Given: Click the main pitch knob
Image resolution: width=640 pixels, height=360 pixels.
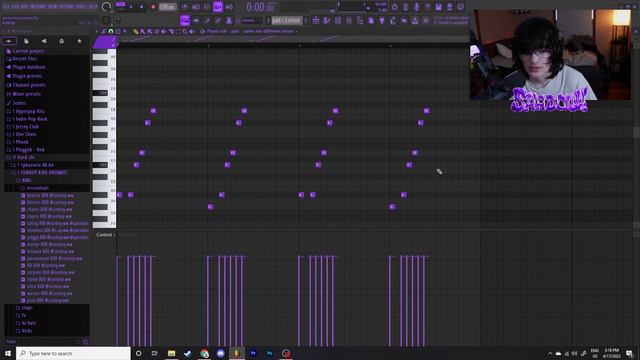Looking at the screenshot, I should [107, 20].
